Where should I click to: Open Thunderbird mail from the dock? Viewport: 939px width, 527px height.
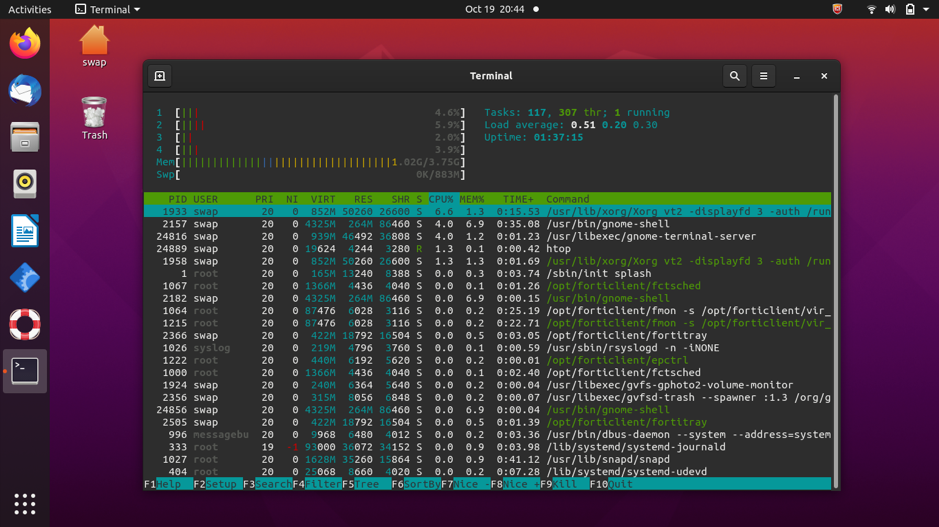(25, 91)
